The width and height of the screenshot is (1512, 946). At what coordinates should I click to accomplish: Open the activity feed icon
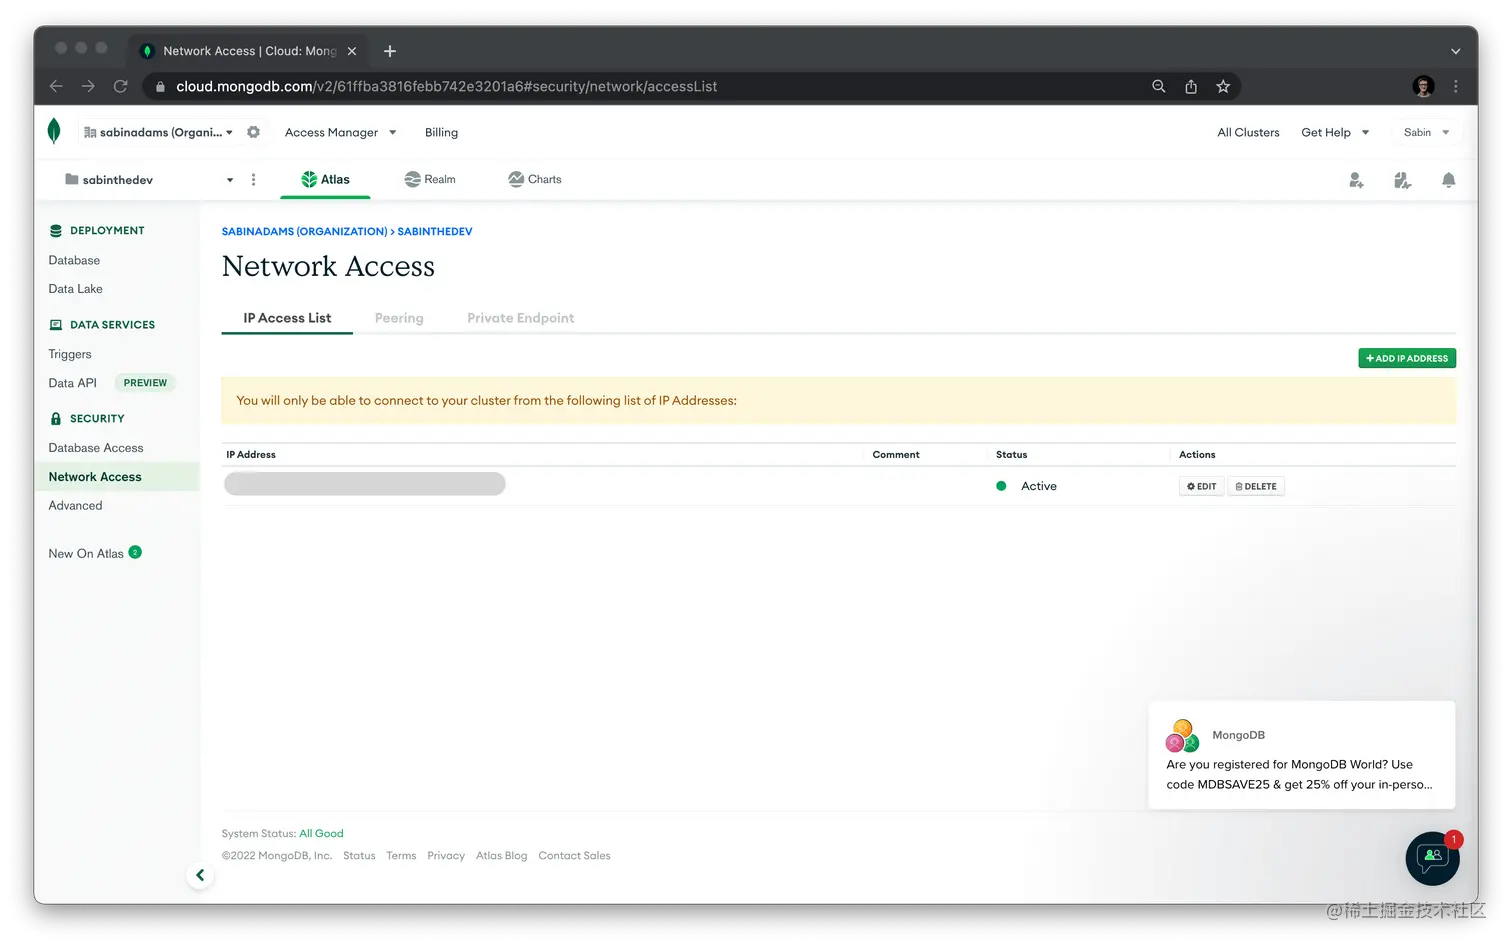[x=1402, y=180]
